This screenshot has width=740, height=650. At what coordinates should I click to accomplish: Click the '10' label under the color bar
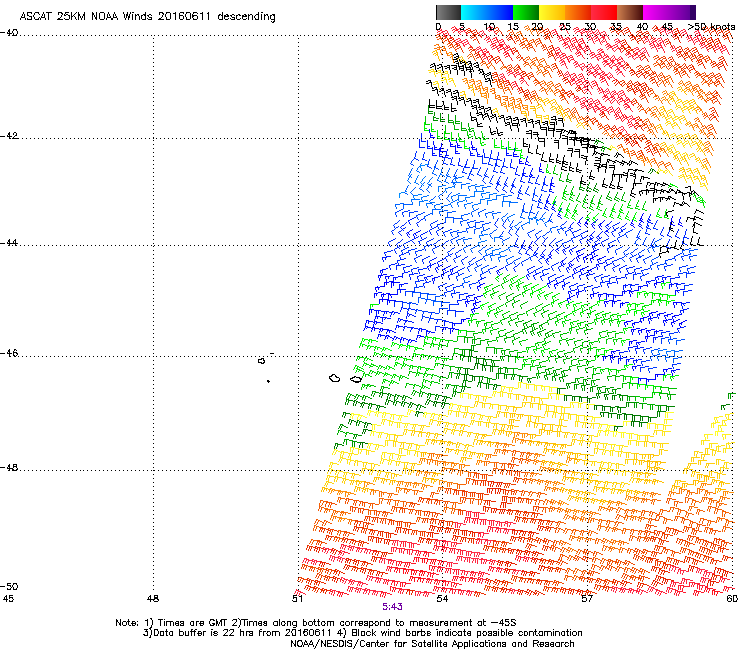click(x=489, y=27)
